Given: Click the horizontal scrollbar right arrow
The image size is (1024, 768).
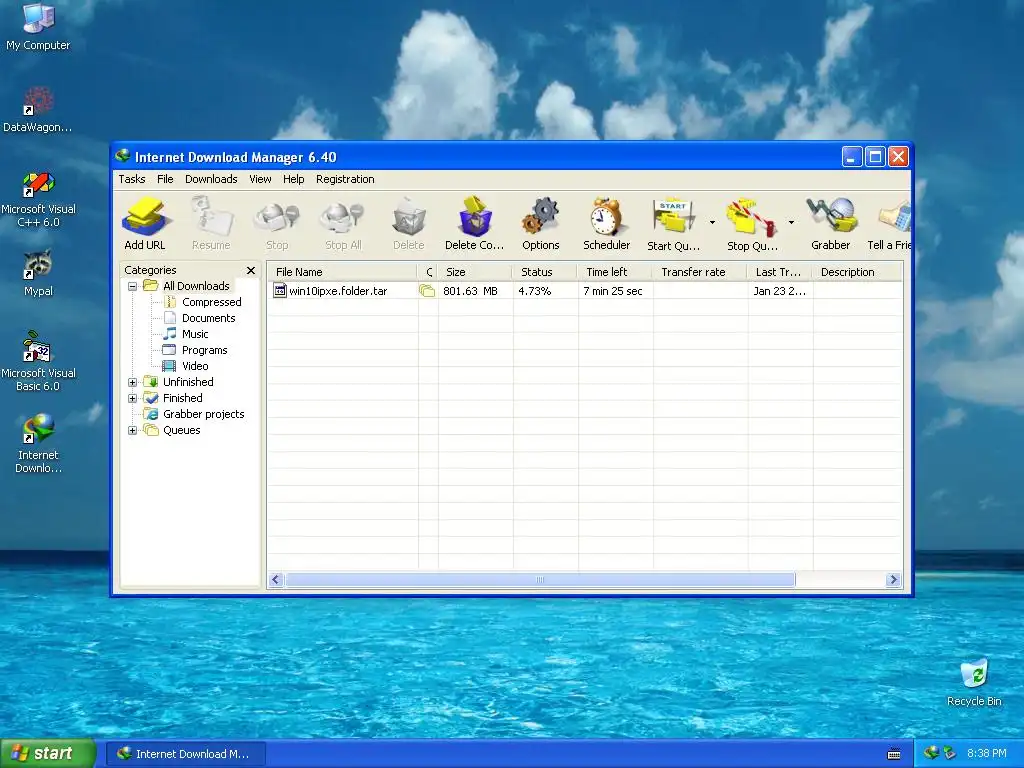Looking at the screenshot, I should (x=893, y=580).
